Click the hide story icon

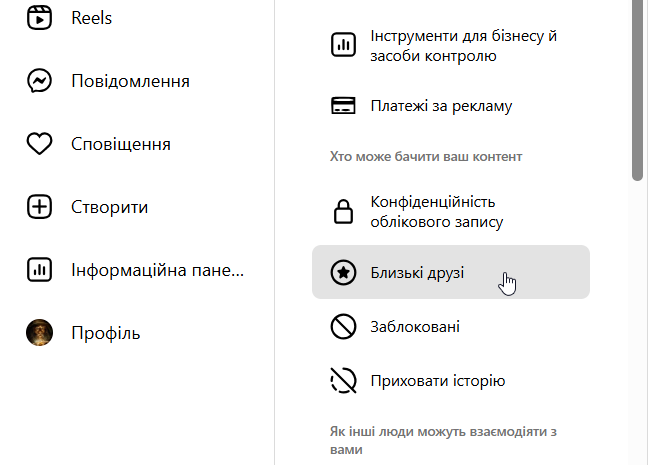tap(343, 381)
